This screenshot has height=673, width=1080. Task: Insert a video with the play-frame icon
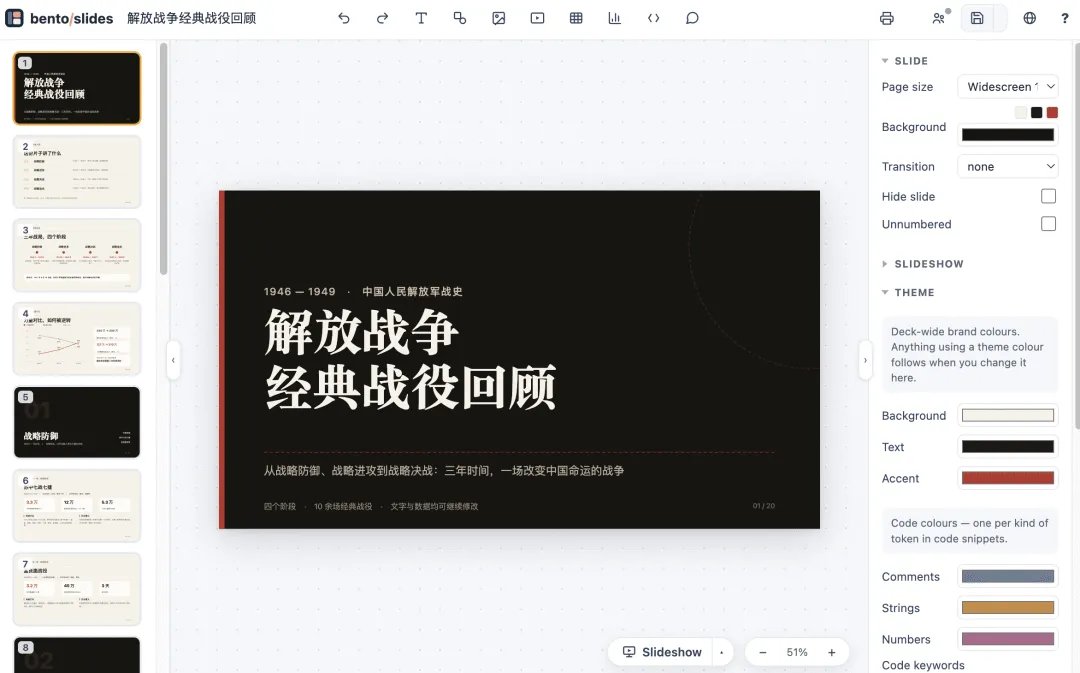[x=537, y=19]
